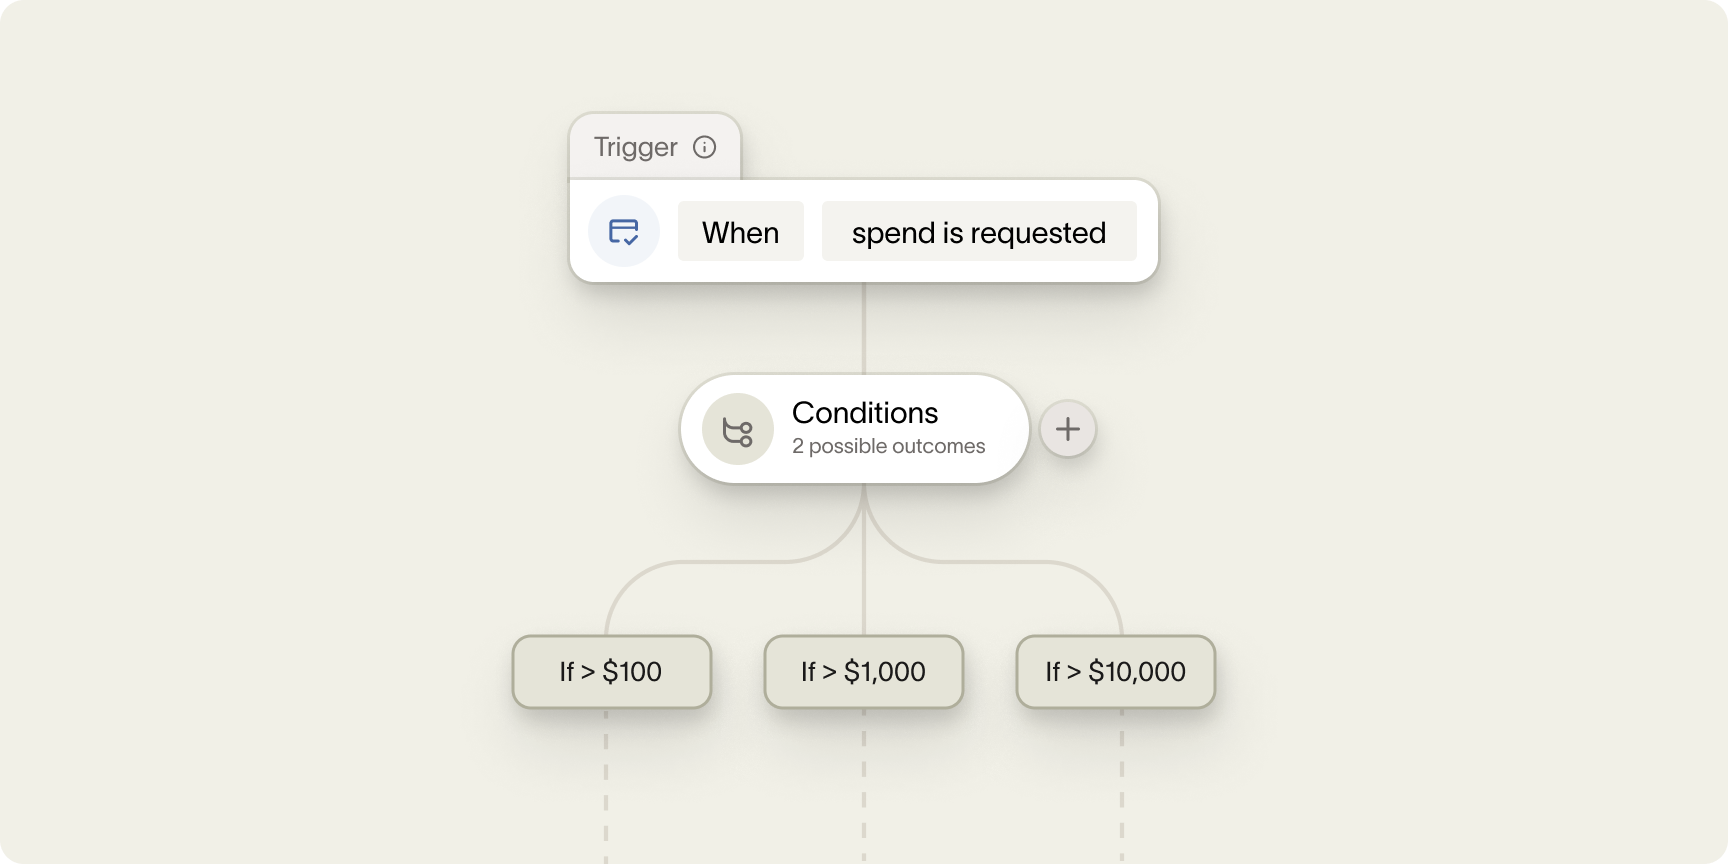Click dashed line below "If > $10,000"

(x=1122, y=780)
